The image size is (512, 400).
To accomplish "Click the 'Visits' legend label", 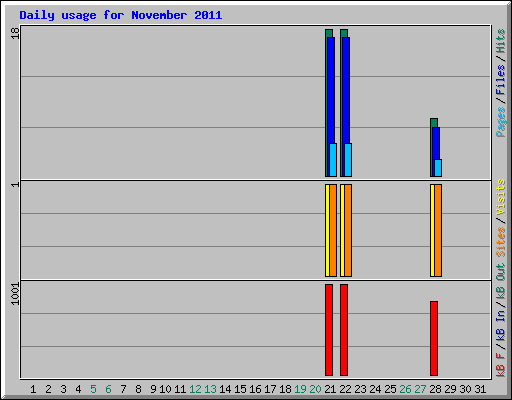I will (500, 197).
